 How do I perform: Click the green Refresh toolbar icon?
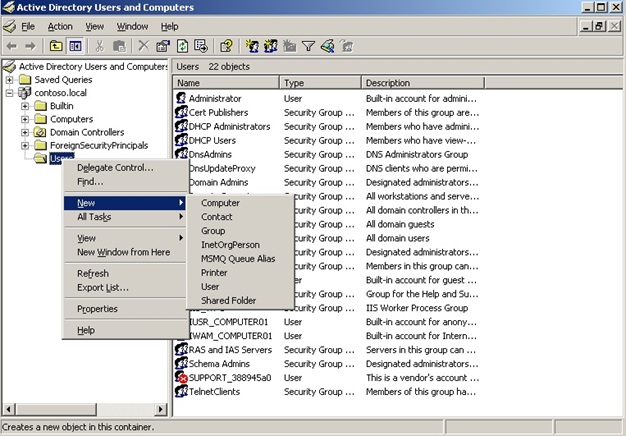(182, 46)
